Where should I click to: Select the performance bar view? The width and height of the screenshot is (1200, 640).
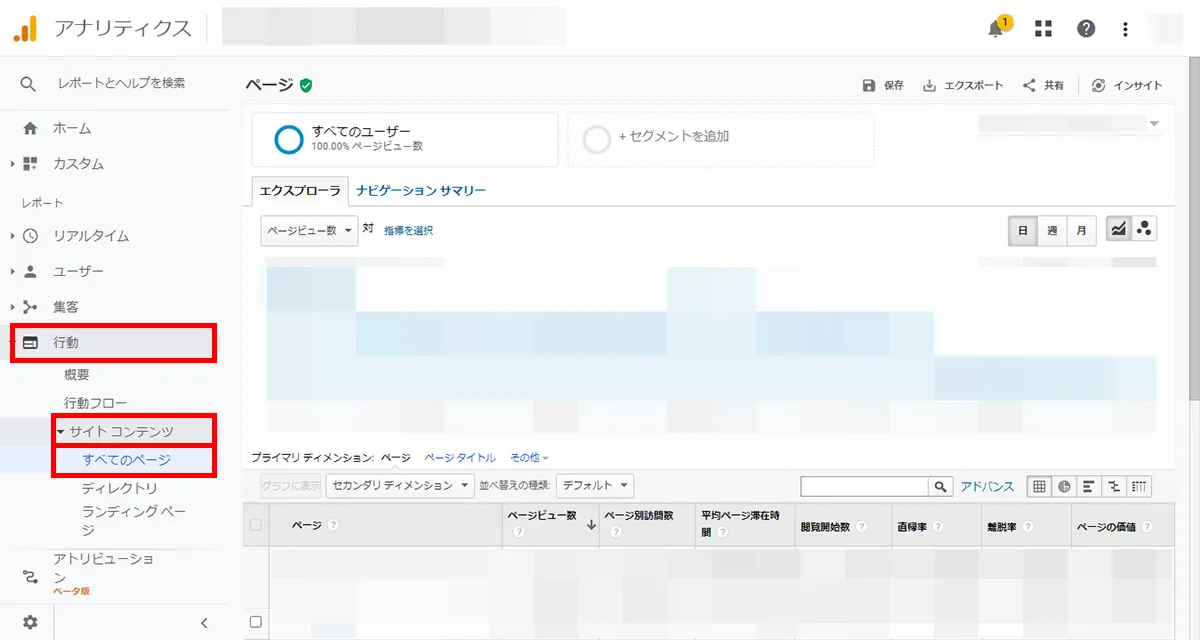[1088, 486]
